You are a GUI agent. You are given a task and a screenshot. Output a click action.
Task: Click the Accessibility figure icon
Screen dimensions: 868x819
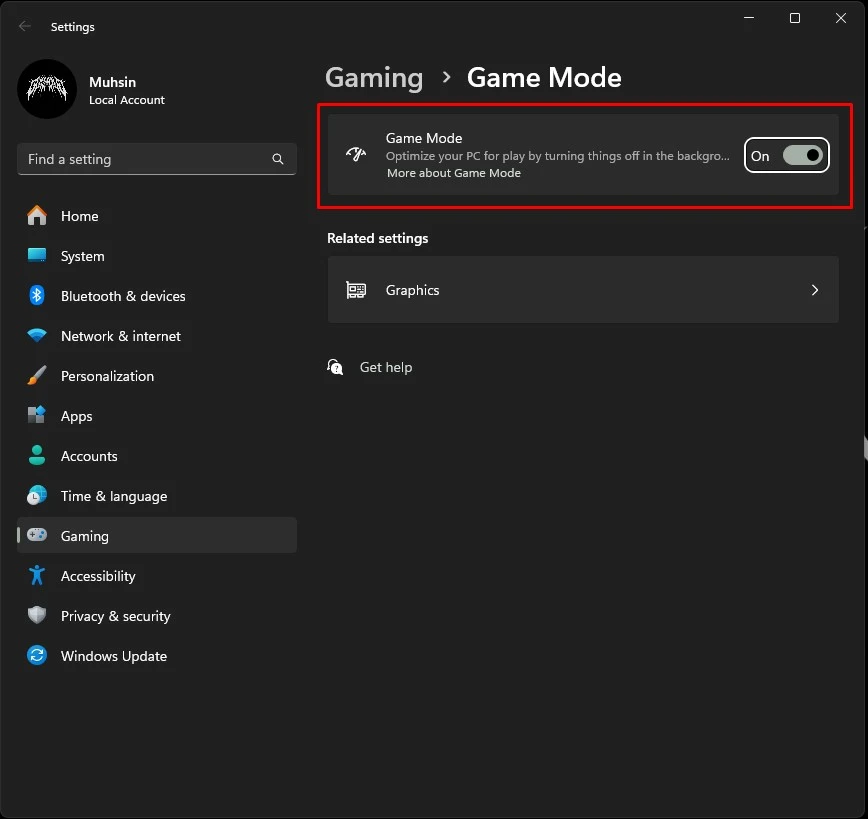[x=37, y=575]
